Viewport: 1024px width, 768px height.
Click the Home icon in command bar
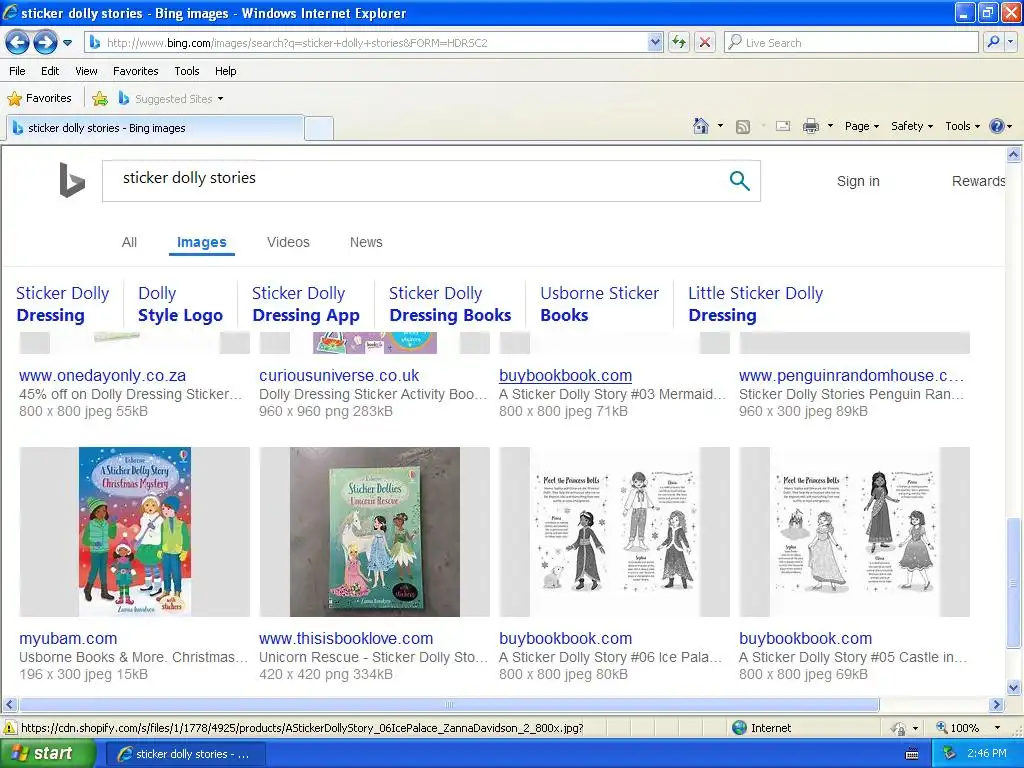701,126
